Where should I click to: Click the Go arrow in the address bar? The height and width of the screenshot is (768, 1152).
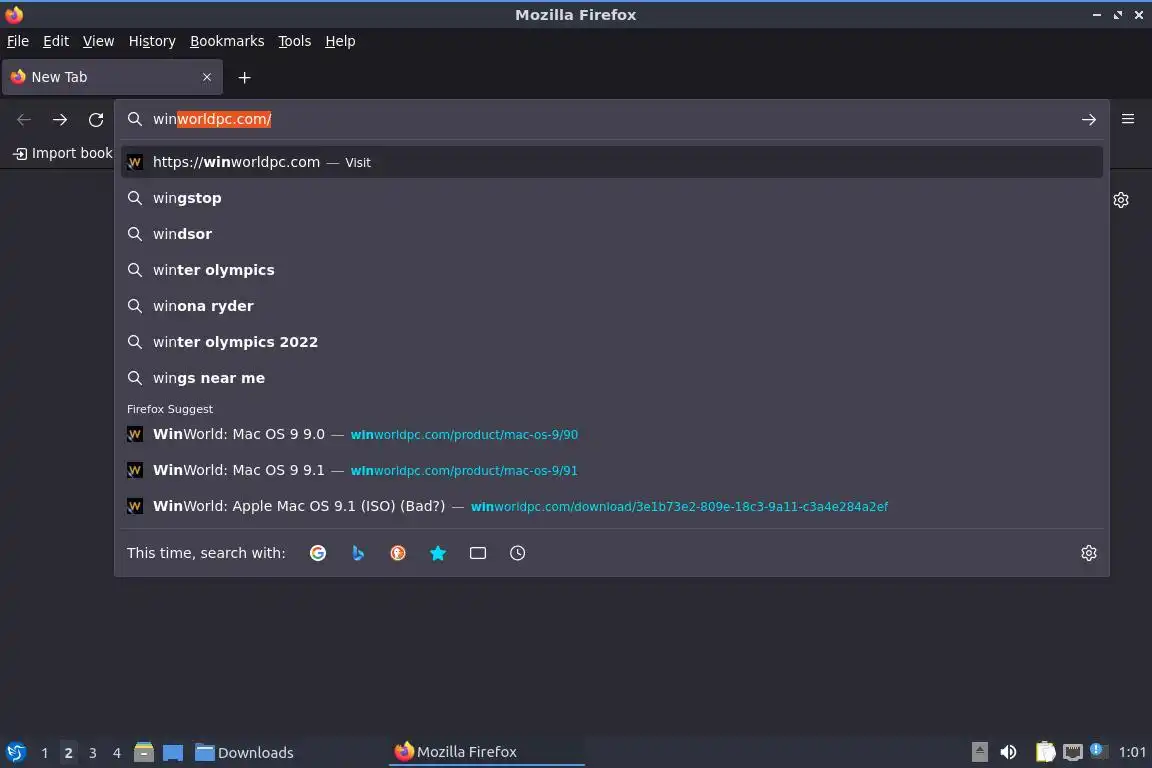point(1089,119)
